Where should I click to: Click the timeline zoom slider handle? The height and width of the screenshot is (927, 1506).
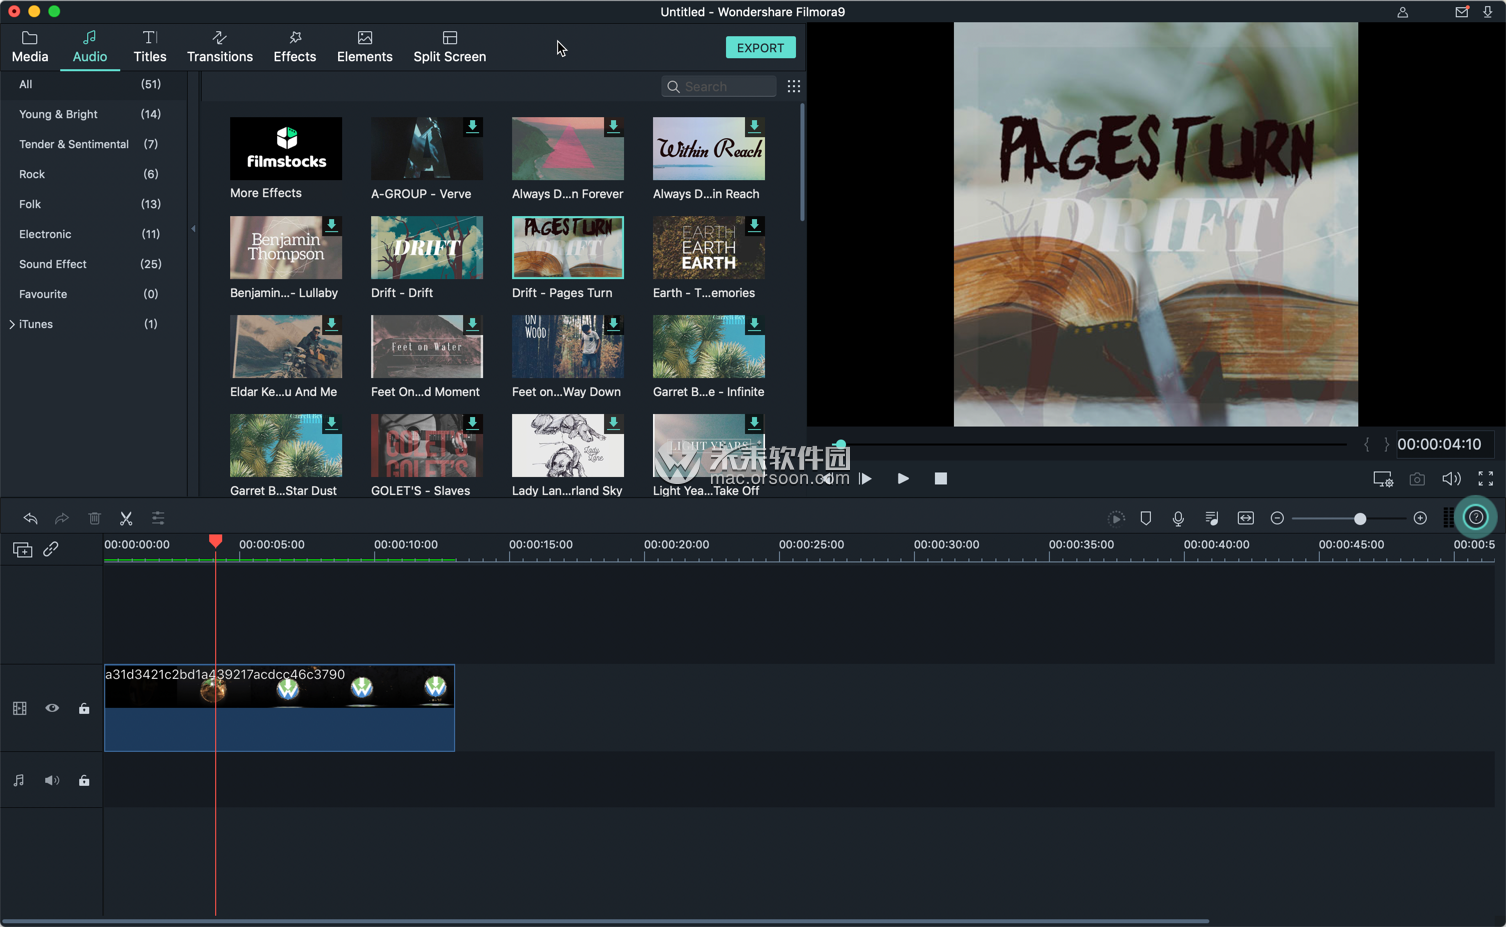(1360, 518)
